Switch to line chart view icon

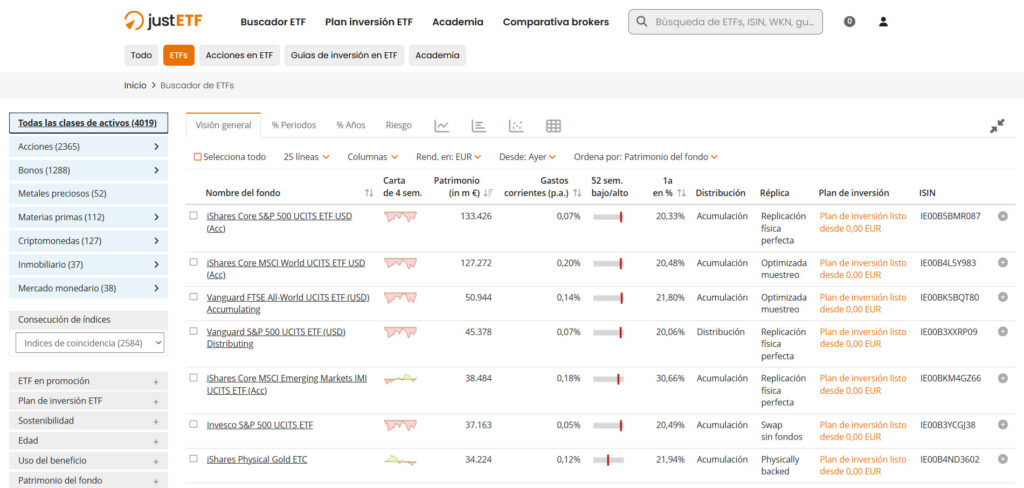pos(442,126)
